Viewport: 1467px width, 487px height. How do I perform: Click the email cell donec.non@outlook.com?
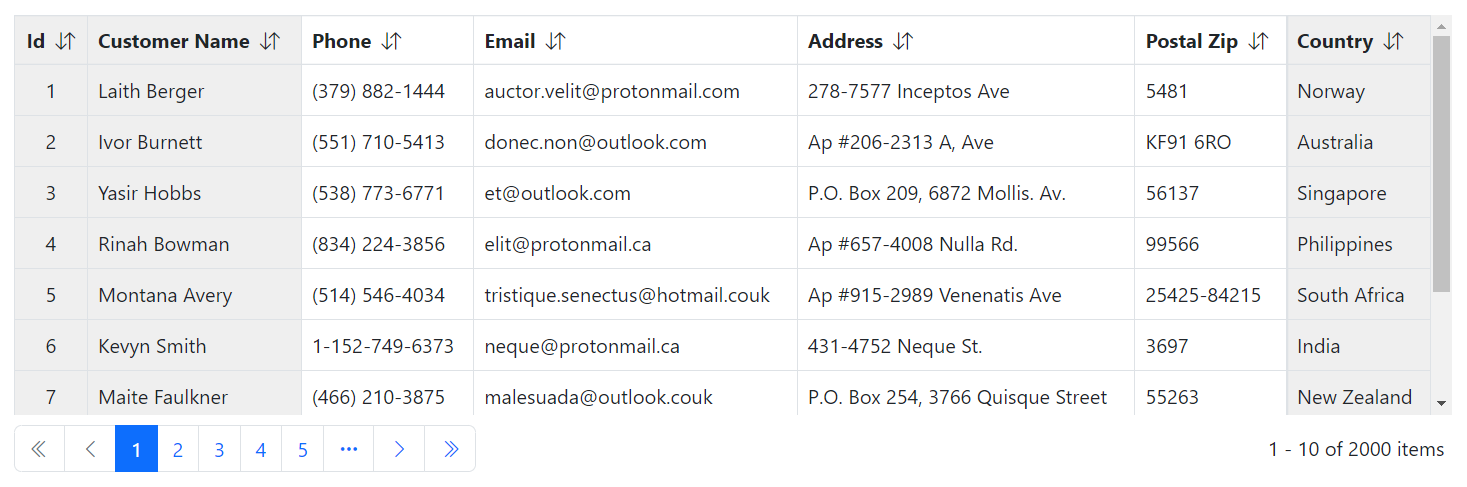595,143
